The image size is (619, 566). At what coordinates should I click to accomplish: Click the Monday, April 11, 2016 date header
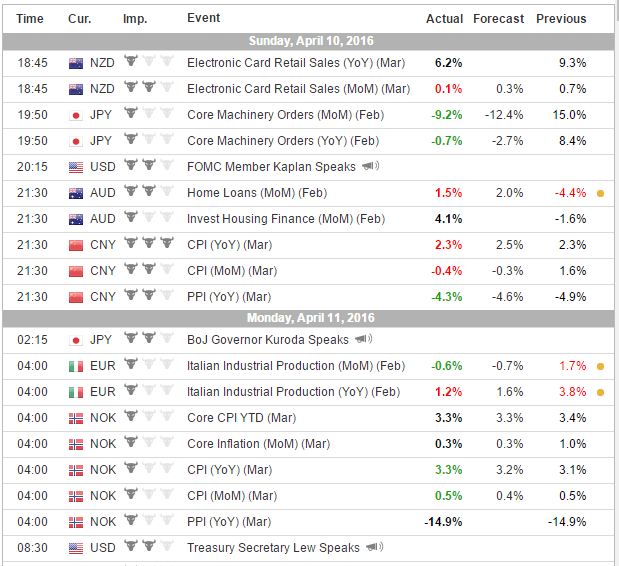(309, 318)
